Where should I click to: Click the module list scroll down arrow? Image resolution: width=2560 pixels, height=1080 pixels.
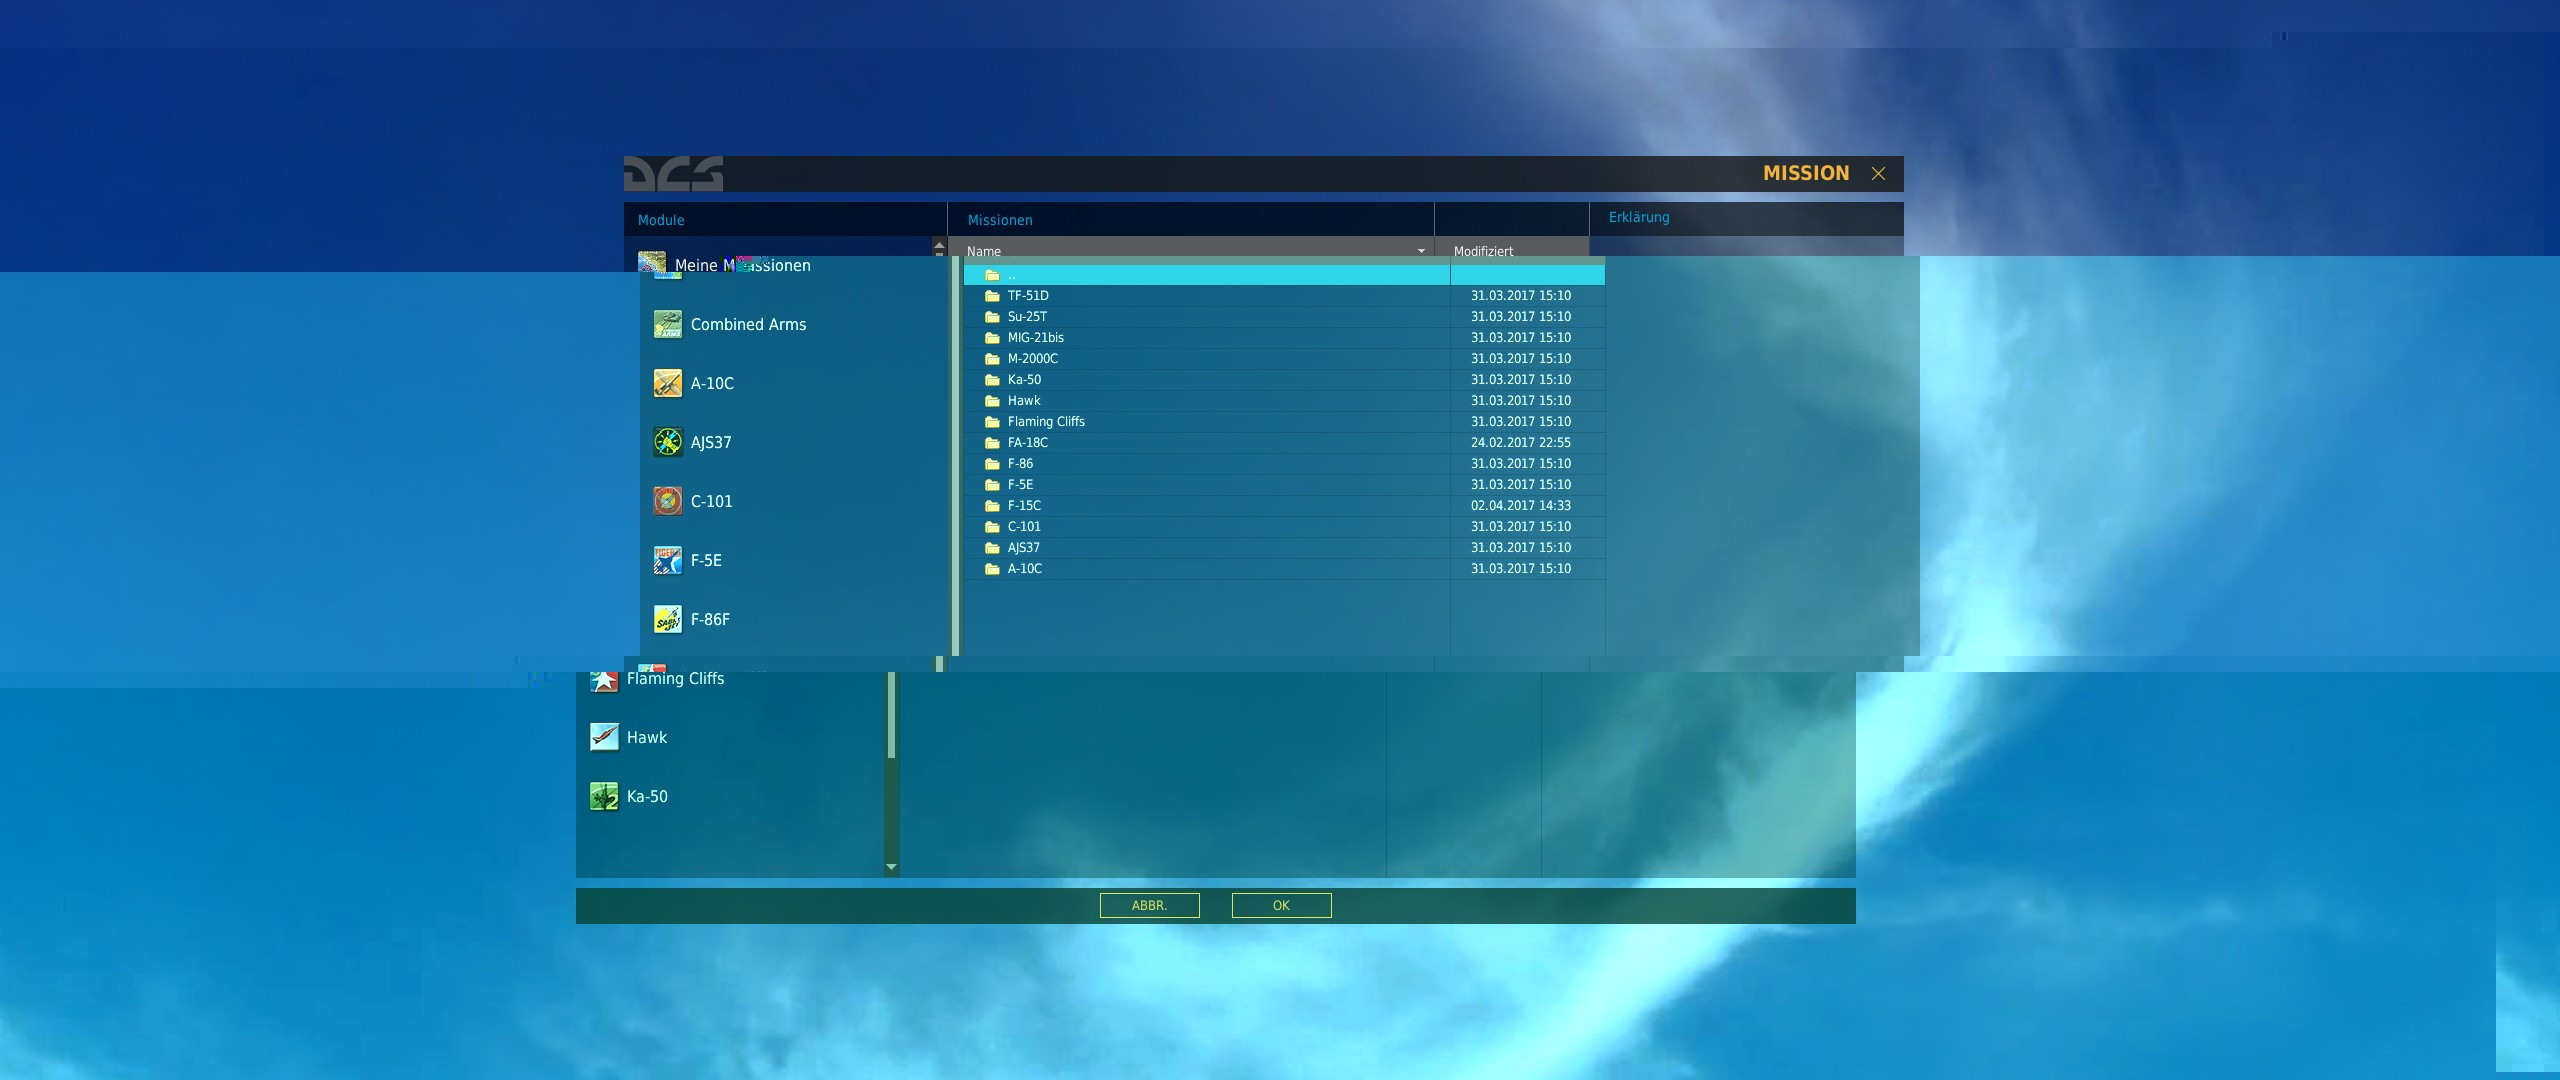click(891, 867)
